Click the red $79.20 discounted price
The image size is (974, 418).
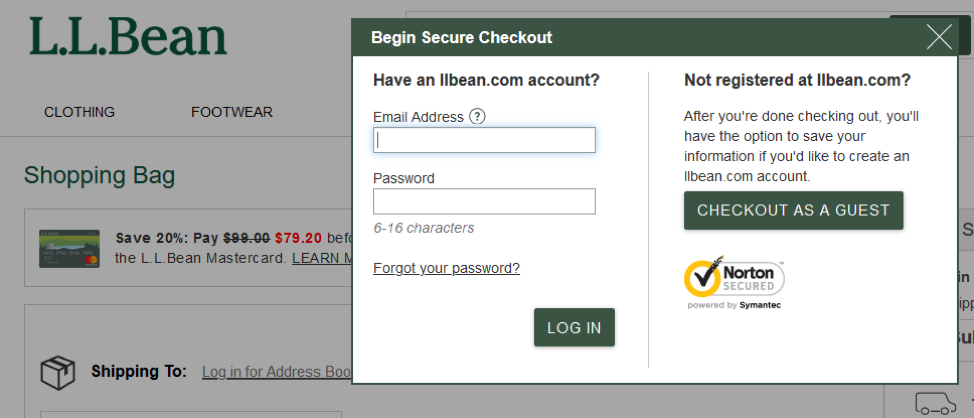tap(298, 238)
